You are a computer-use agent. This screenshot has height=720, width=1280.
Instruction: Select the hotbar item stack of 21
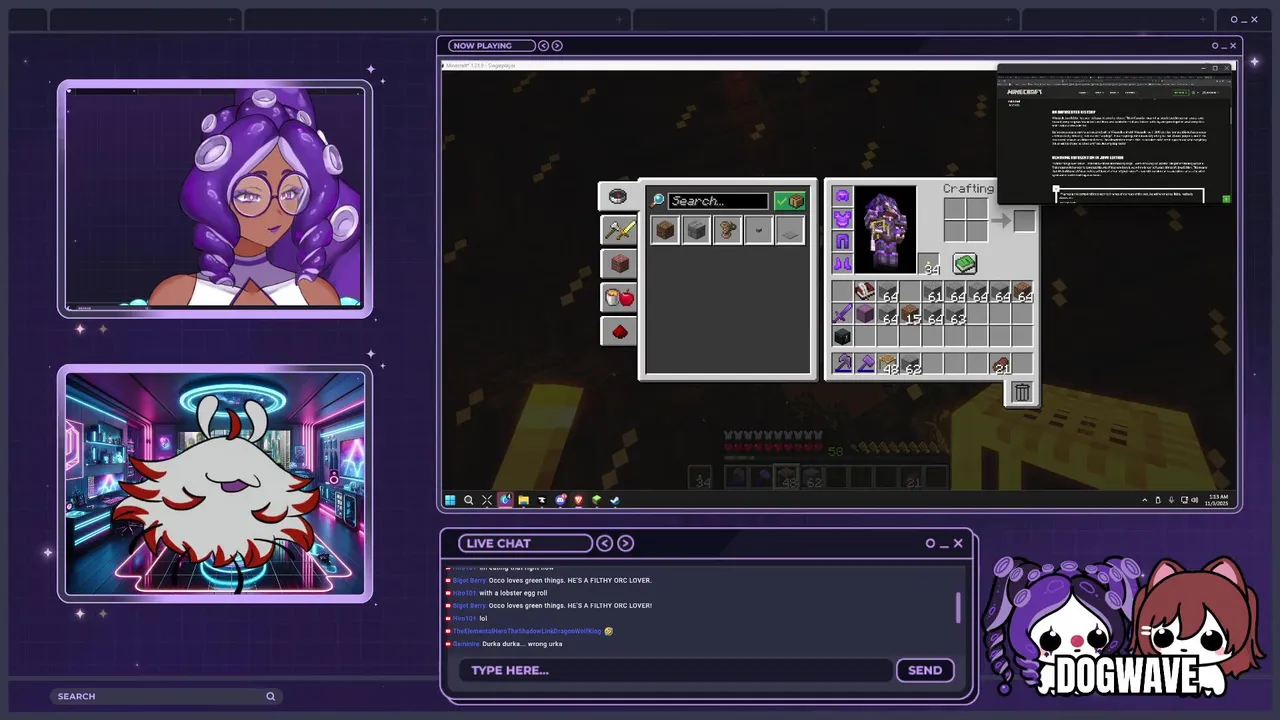coord(1000,365)
